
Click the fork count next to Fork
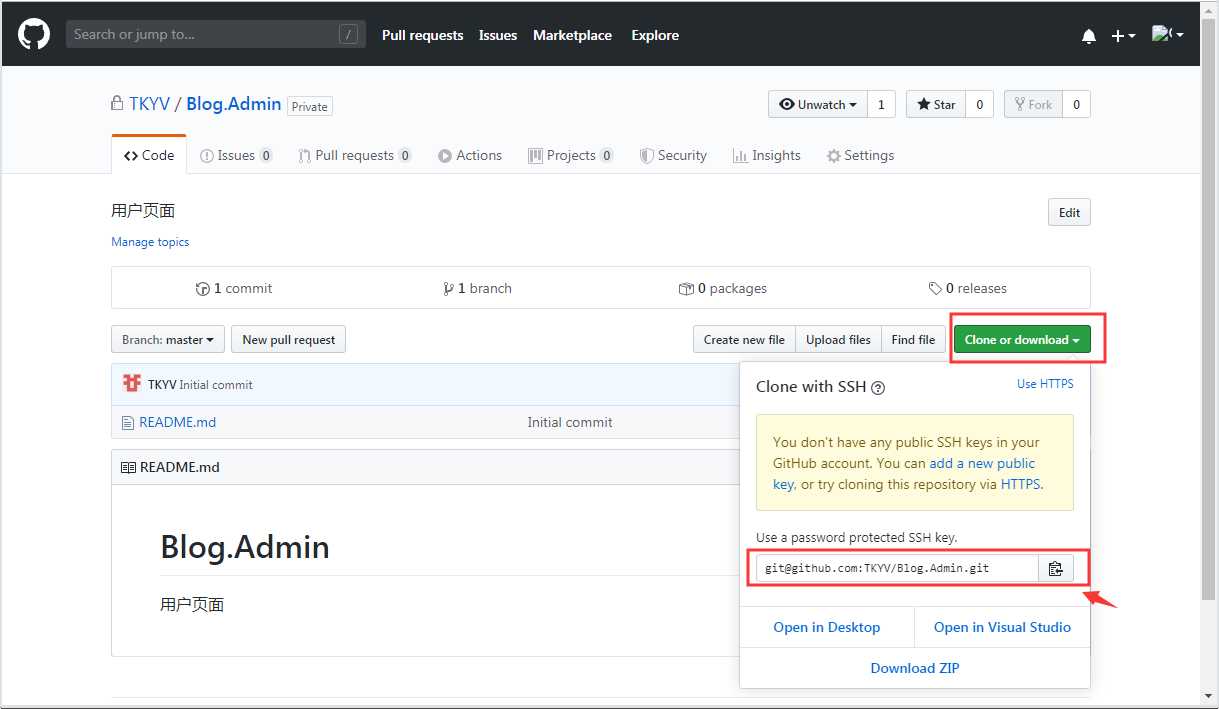coord(1076,104)
